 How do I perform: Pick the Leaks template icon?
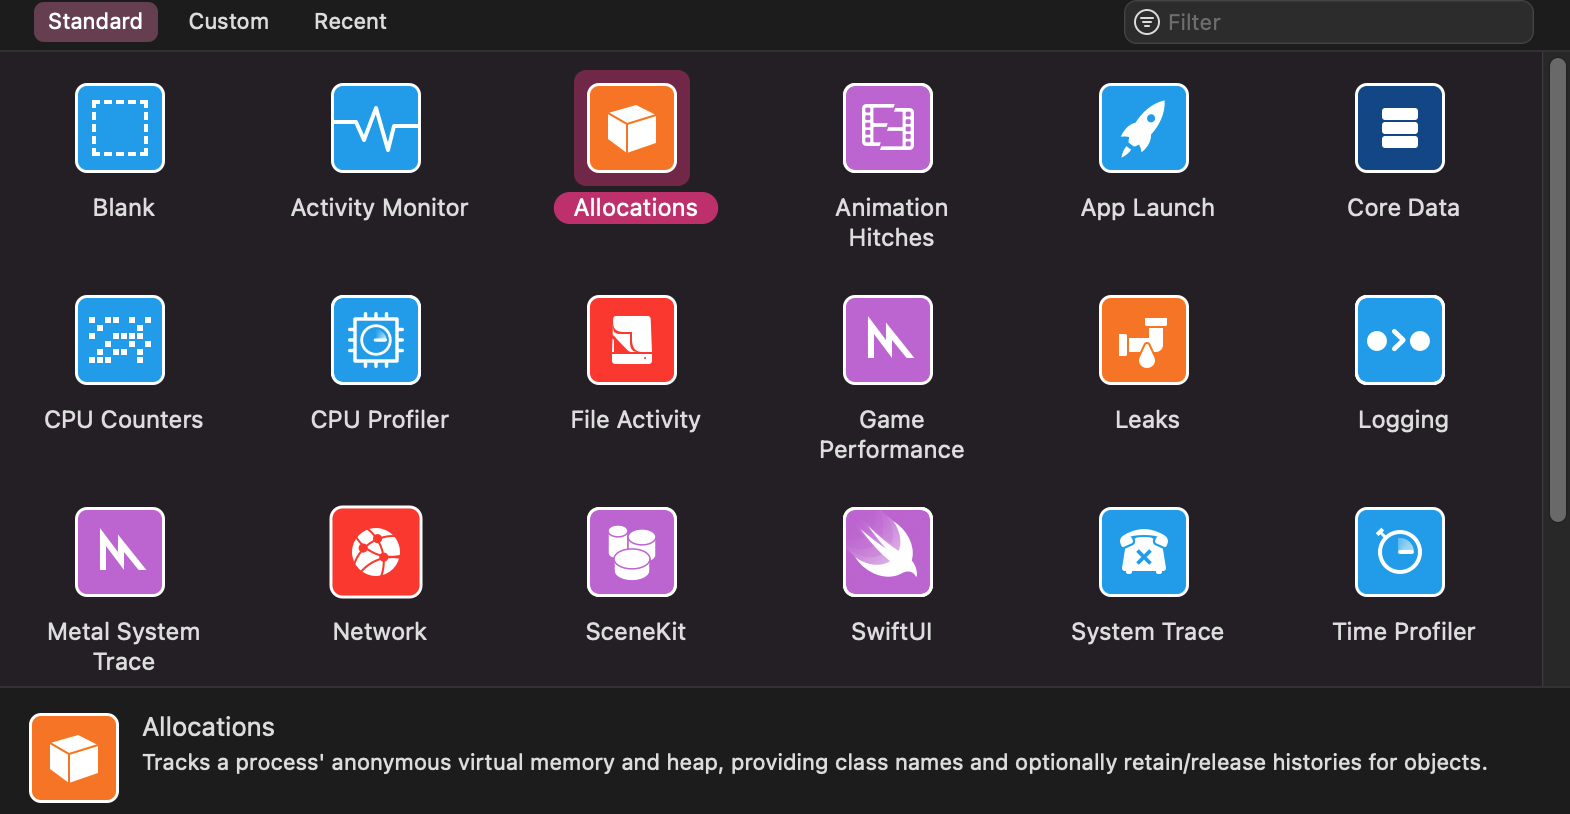coord(1144,340)
